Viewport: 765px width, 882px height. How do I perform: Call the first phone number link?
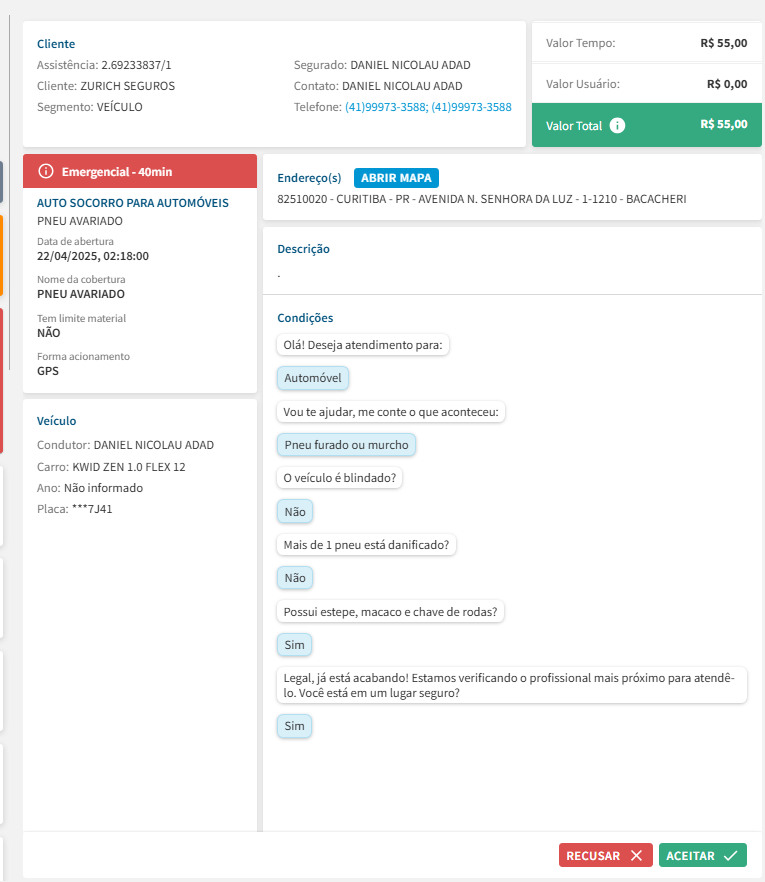point(386,107)
